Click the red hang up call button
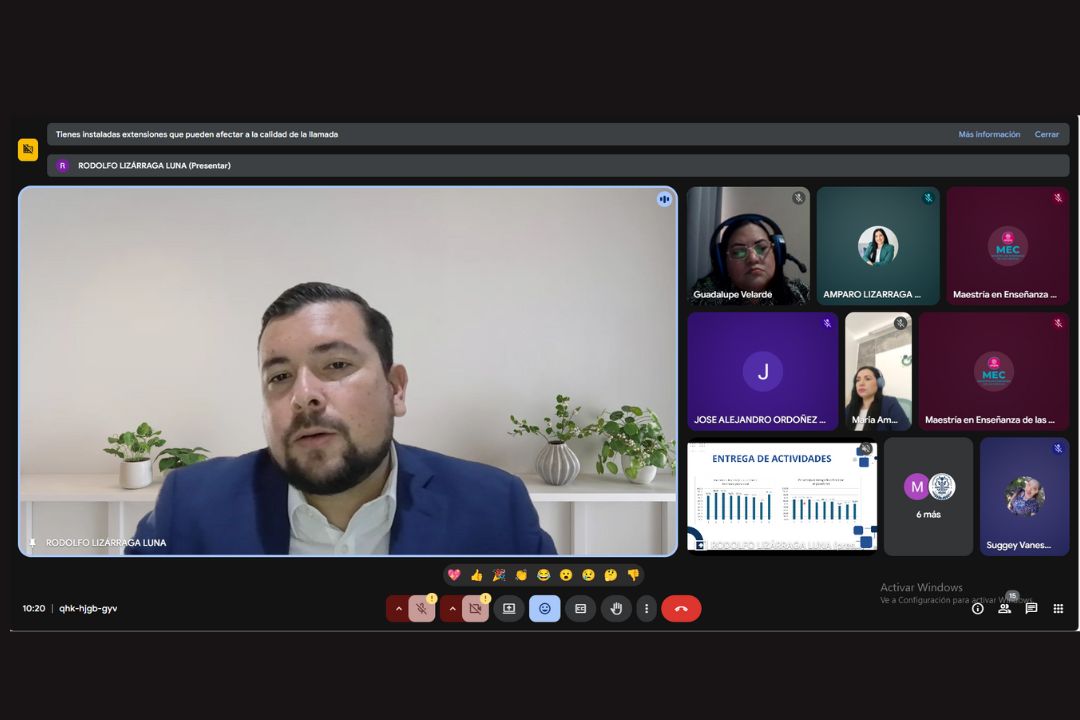 (x=681, y=608)
